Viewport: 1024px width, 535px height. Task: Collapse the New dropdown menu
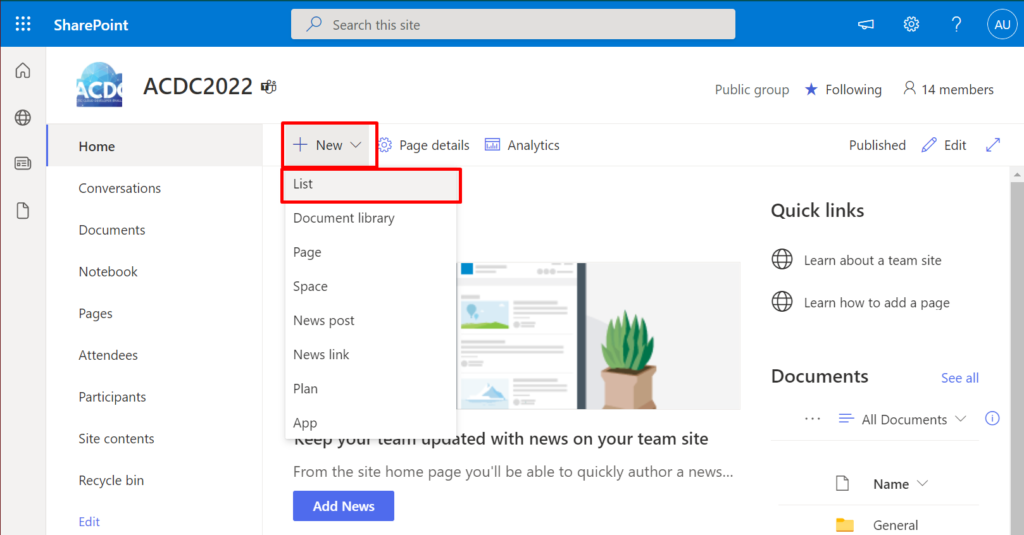(328, 145)
